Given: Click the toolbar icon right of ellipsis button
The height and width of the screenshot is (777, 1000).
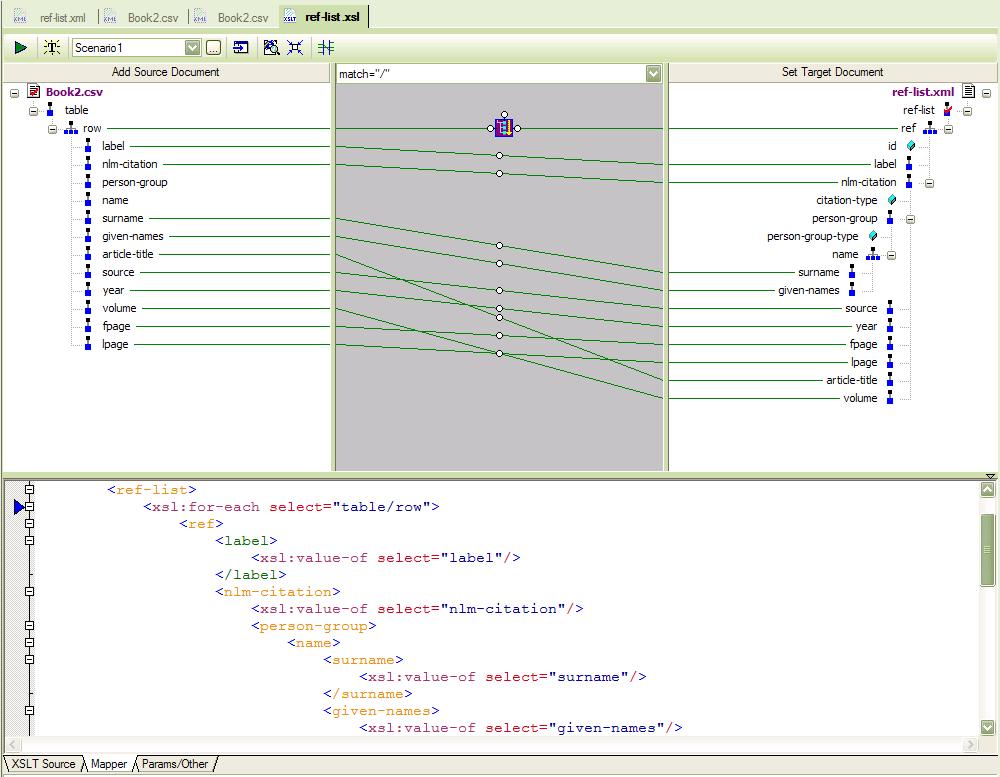Looking at the screenshot, I should click(x=241, y=47).
